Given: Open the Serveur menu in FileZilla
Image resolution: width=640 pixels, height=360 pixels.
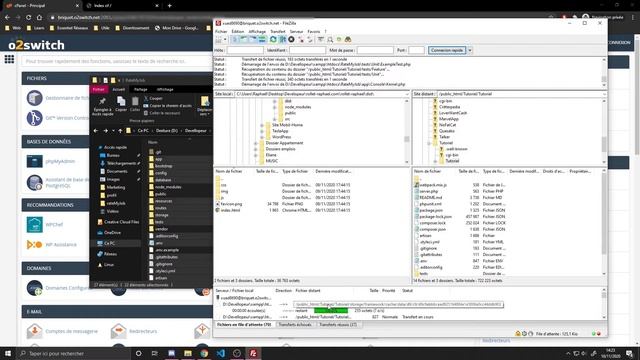Looking at the screenshot, I should (296, 31).
